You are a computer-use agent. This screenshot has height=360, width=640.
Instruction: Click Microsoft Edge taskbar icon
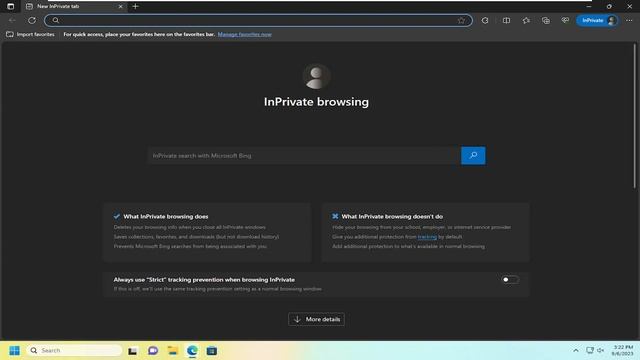192,351
